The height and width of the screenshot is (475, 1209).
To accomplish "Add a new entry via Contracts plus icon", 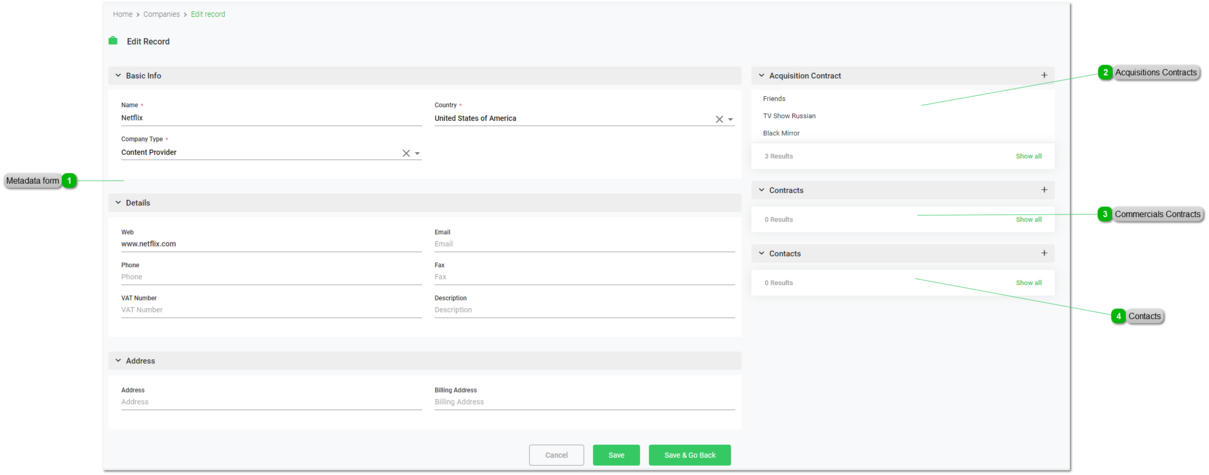I will tap(1044, 190).
